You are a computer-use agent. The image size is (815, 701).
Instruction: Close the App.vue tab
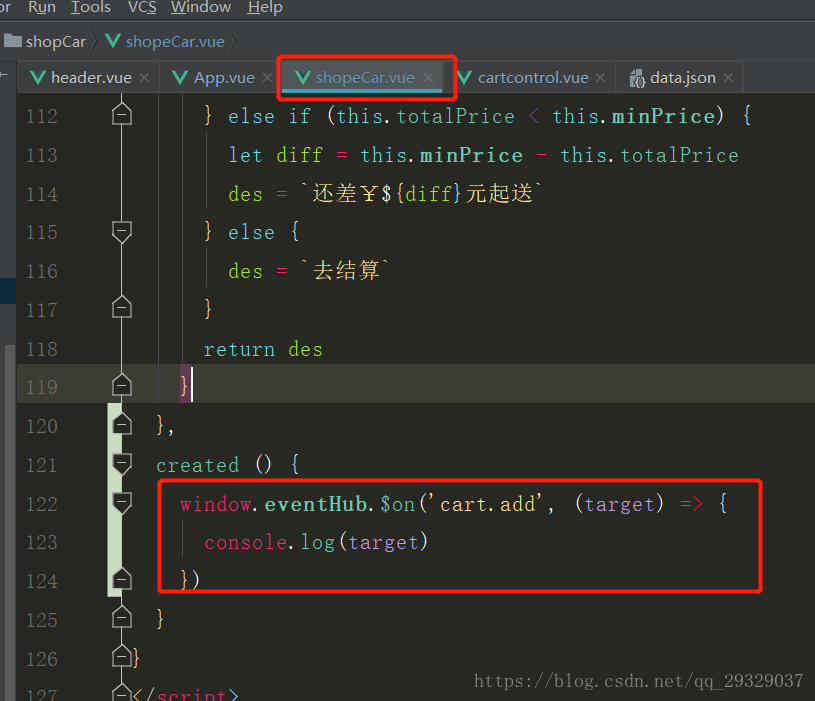click(x=267, y=78)
